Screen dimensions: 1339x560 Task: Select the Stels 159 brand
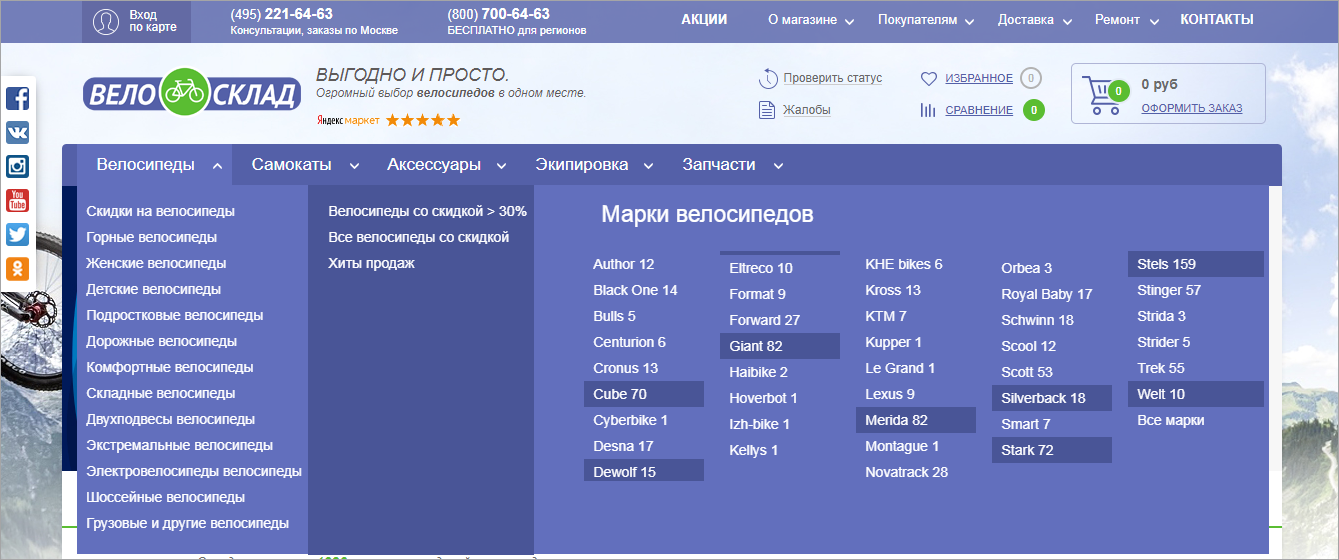(1196, 264)
